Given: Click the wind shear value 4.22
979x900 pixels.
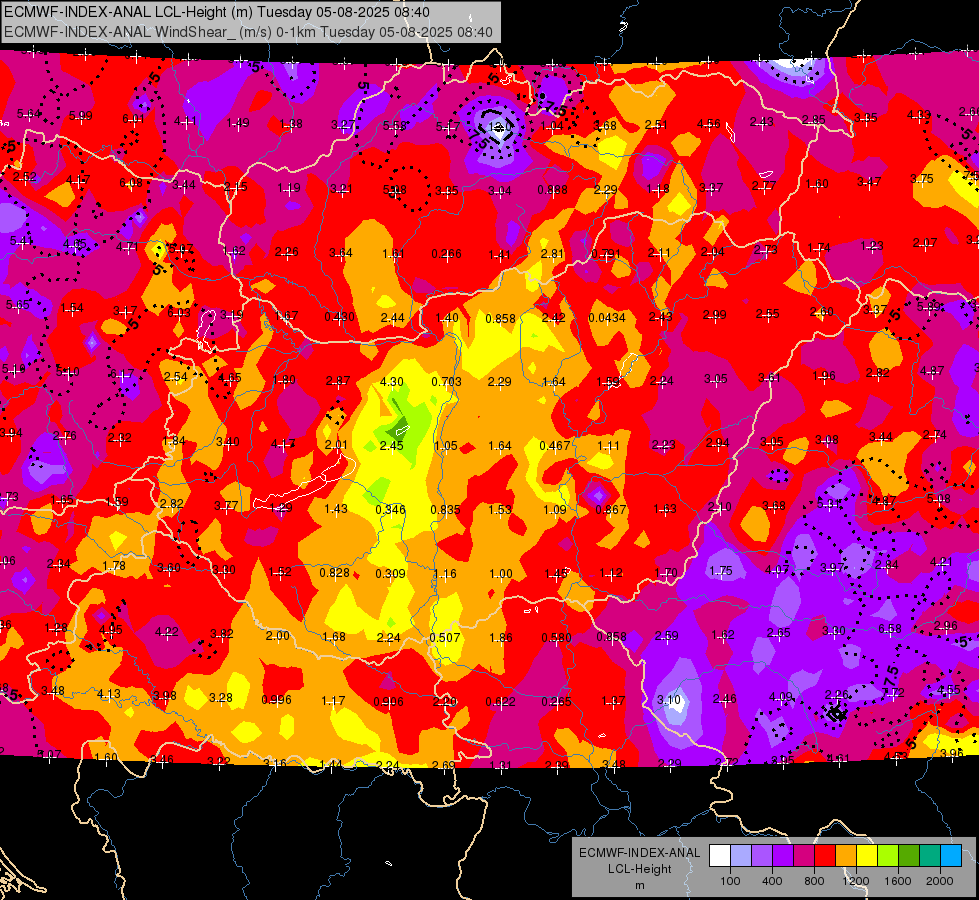Looking at the screenshot, I should coord(167,632).
